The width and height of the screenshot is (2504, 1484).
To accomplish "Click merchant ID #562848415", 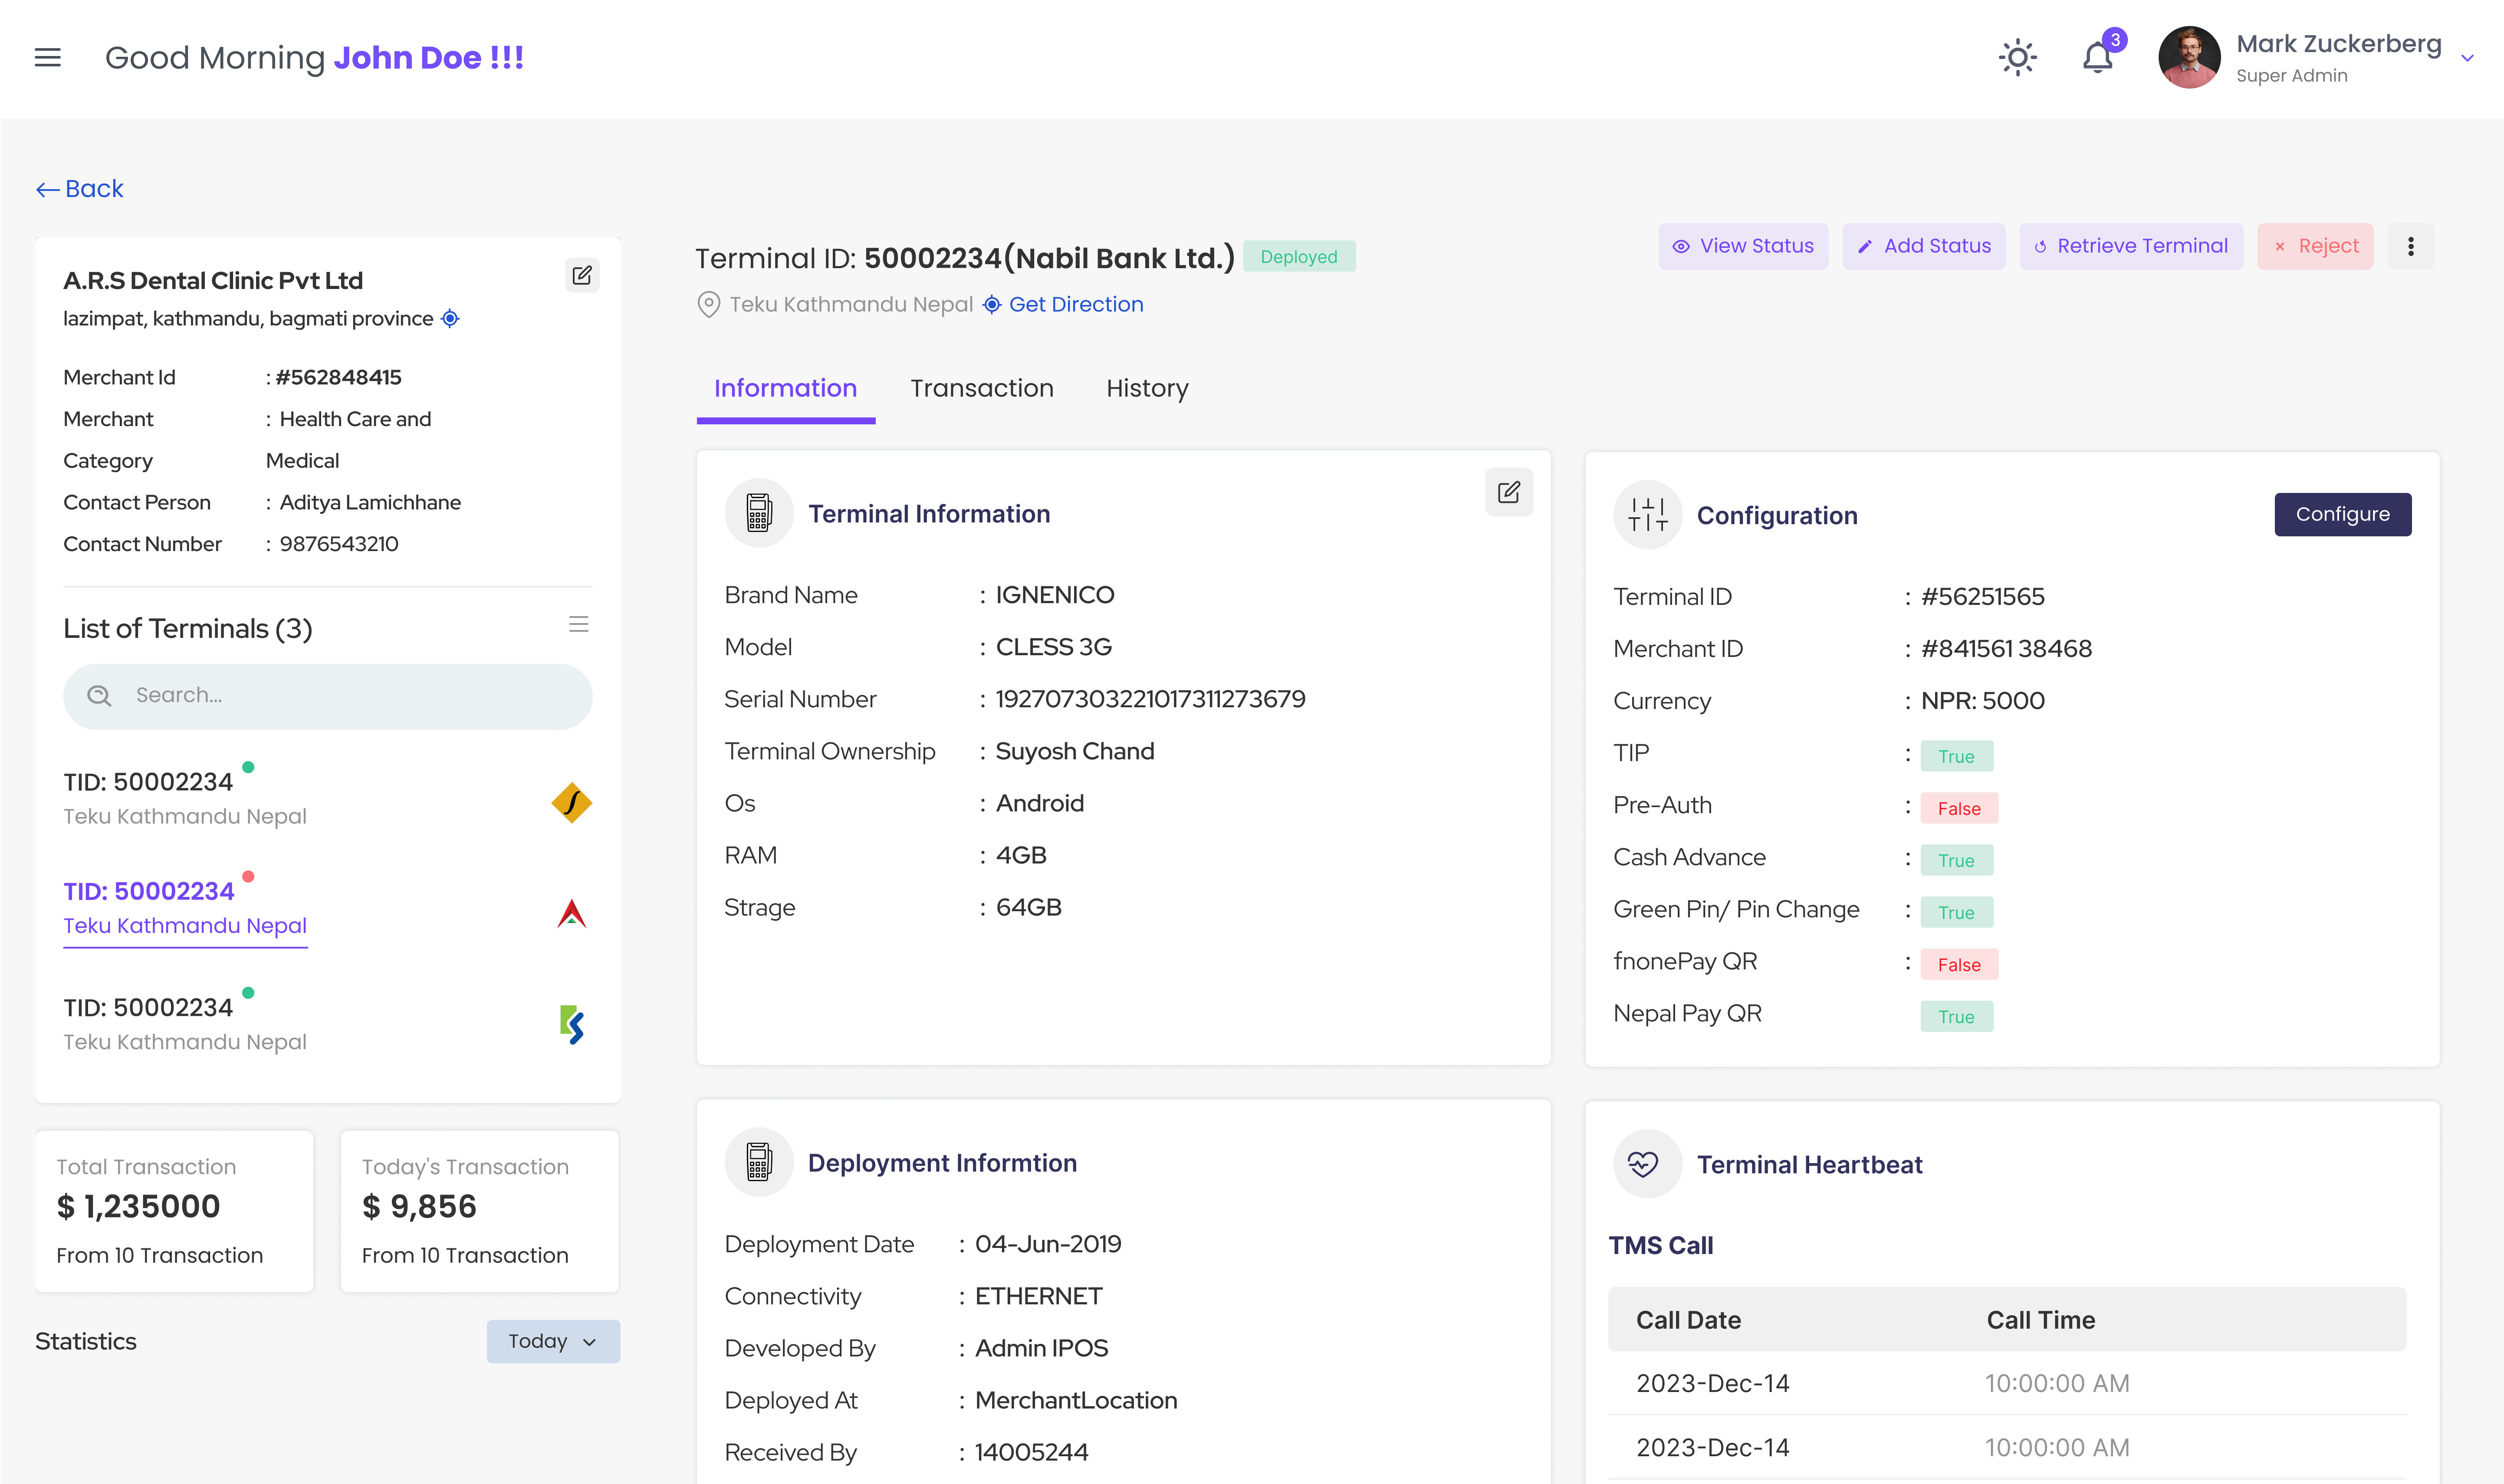I will tap(338, 377).
